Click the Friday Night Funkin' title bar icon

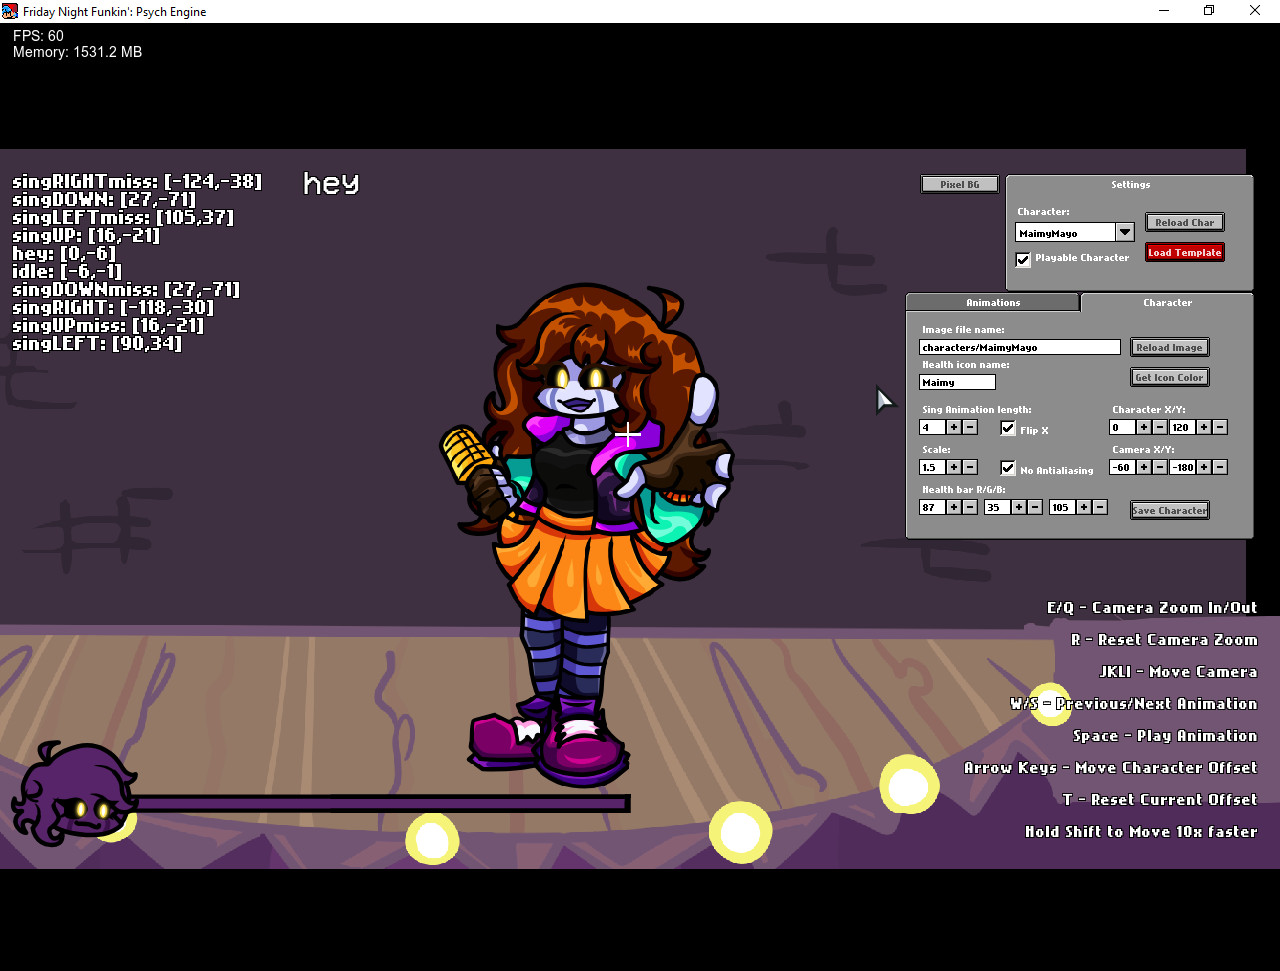[11, 11]
